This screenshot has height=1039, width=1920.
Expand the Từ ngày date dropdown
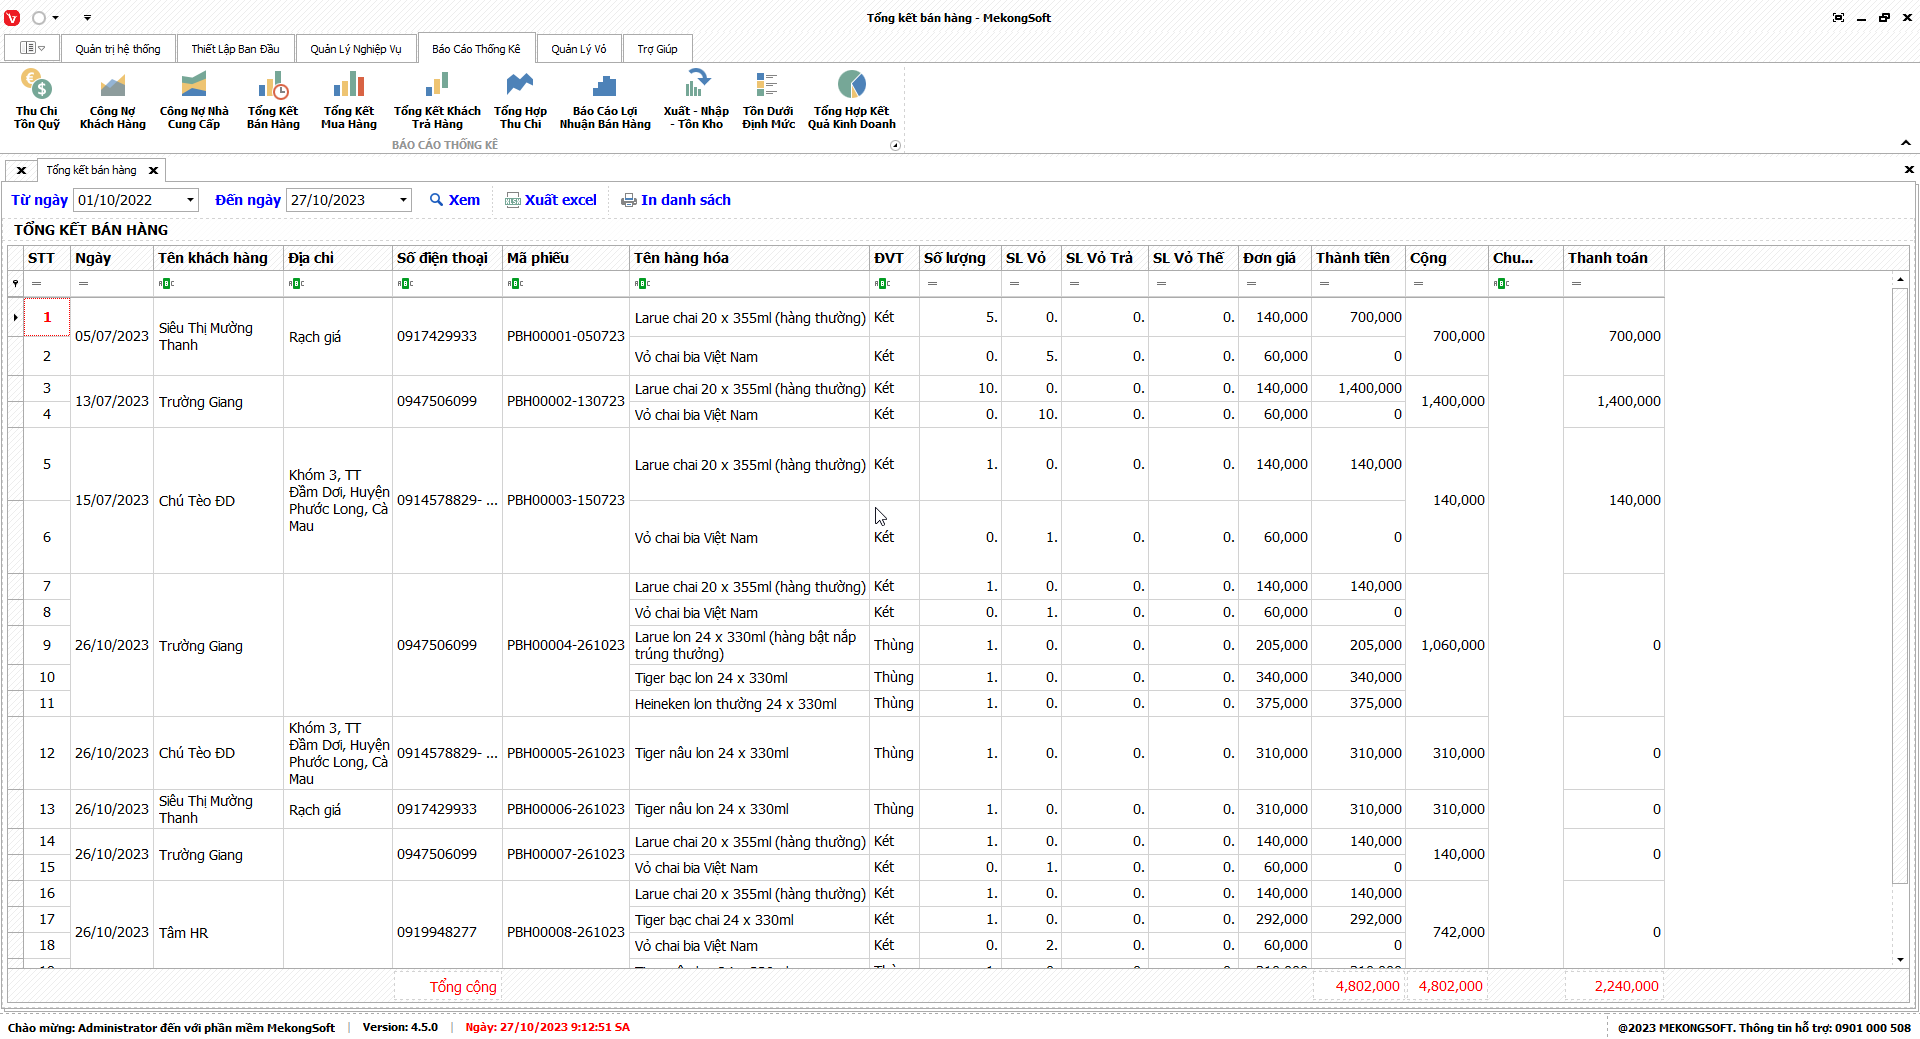pyautogui.click(x=190, y=200)
